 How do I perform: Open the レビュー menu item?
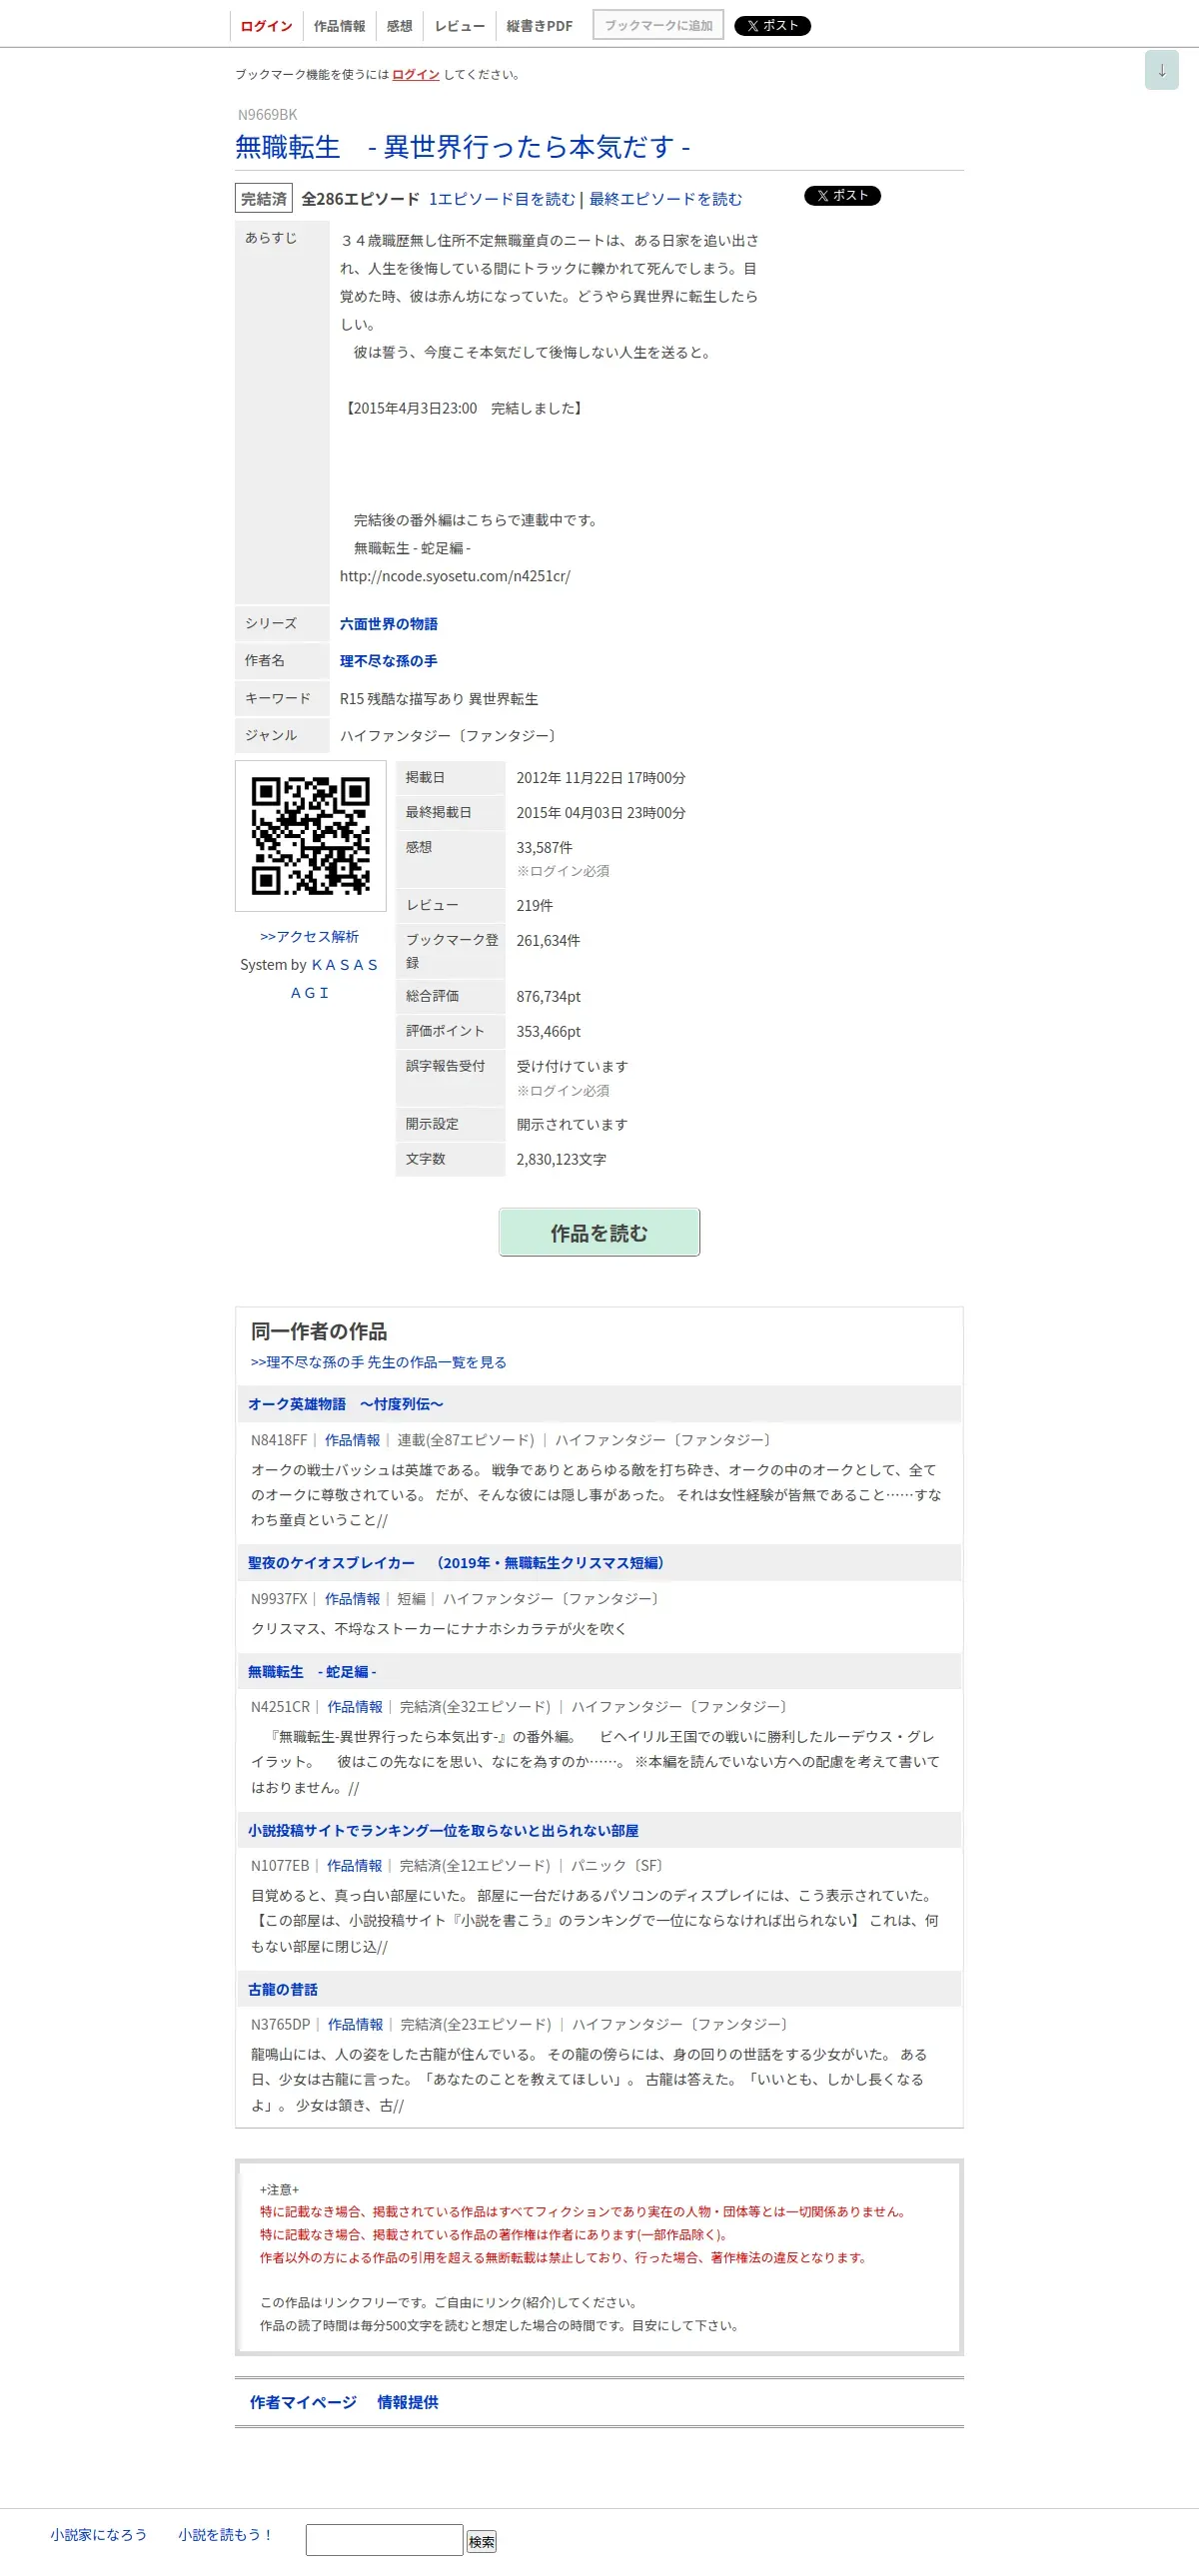(x=459, y=26)
